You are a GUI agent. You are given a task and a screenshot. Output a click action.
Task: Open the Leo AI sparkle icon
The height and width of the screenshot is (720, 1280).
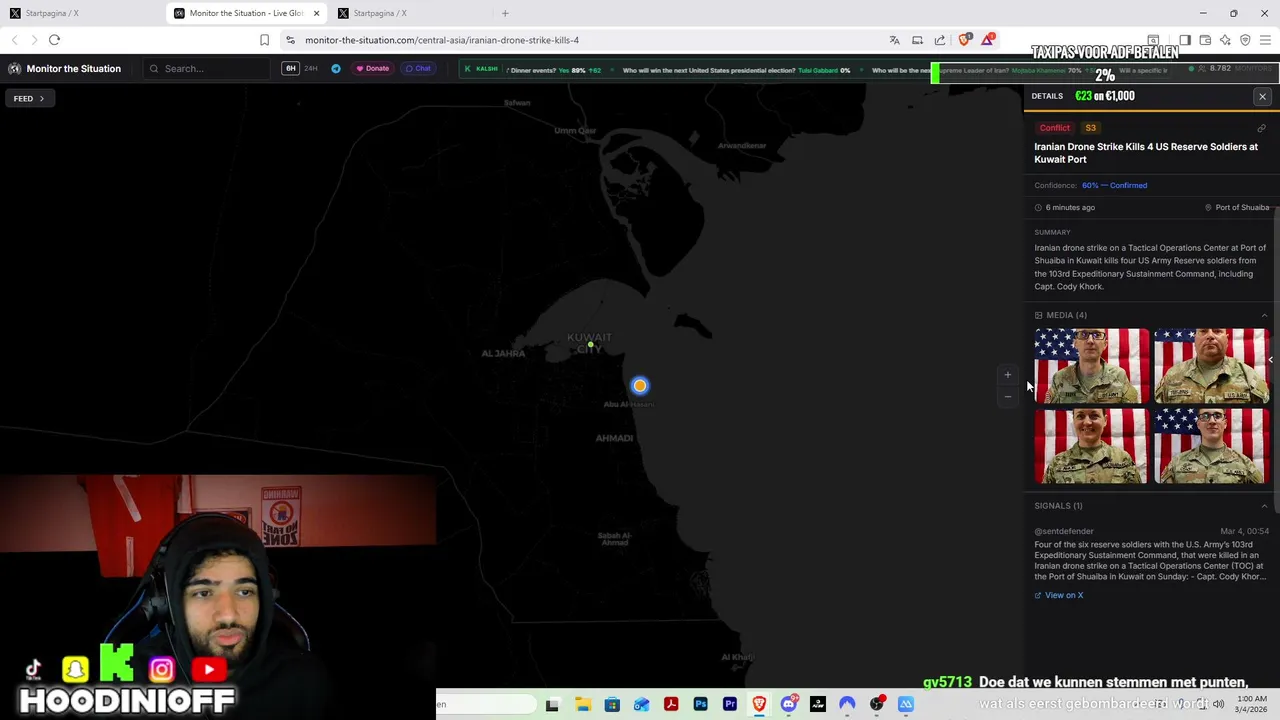pos(1225,40)
